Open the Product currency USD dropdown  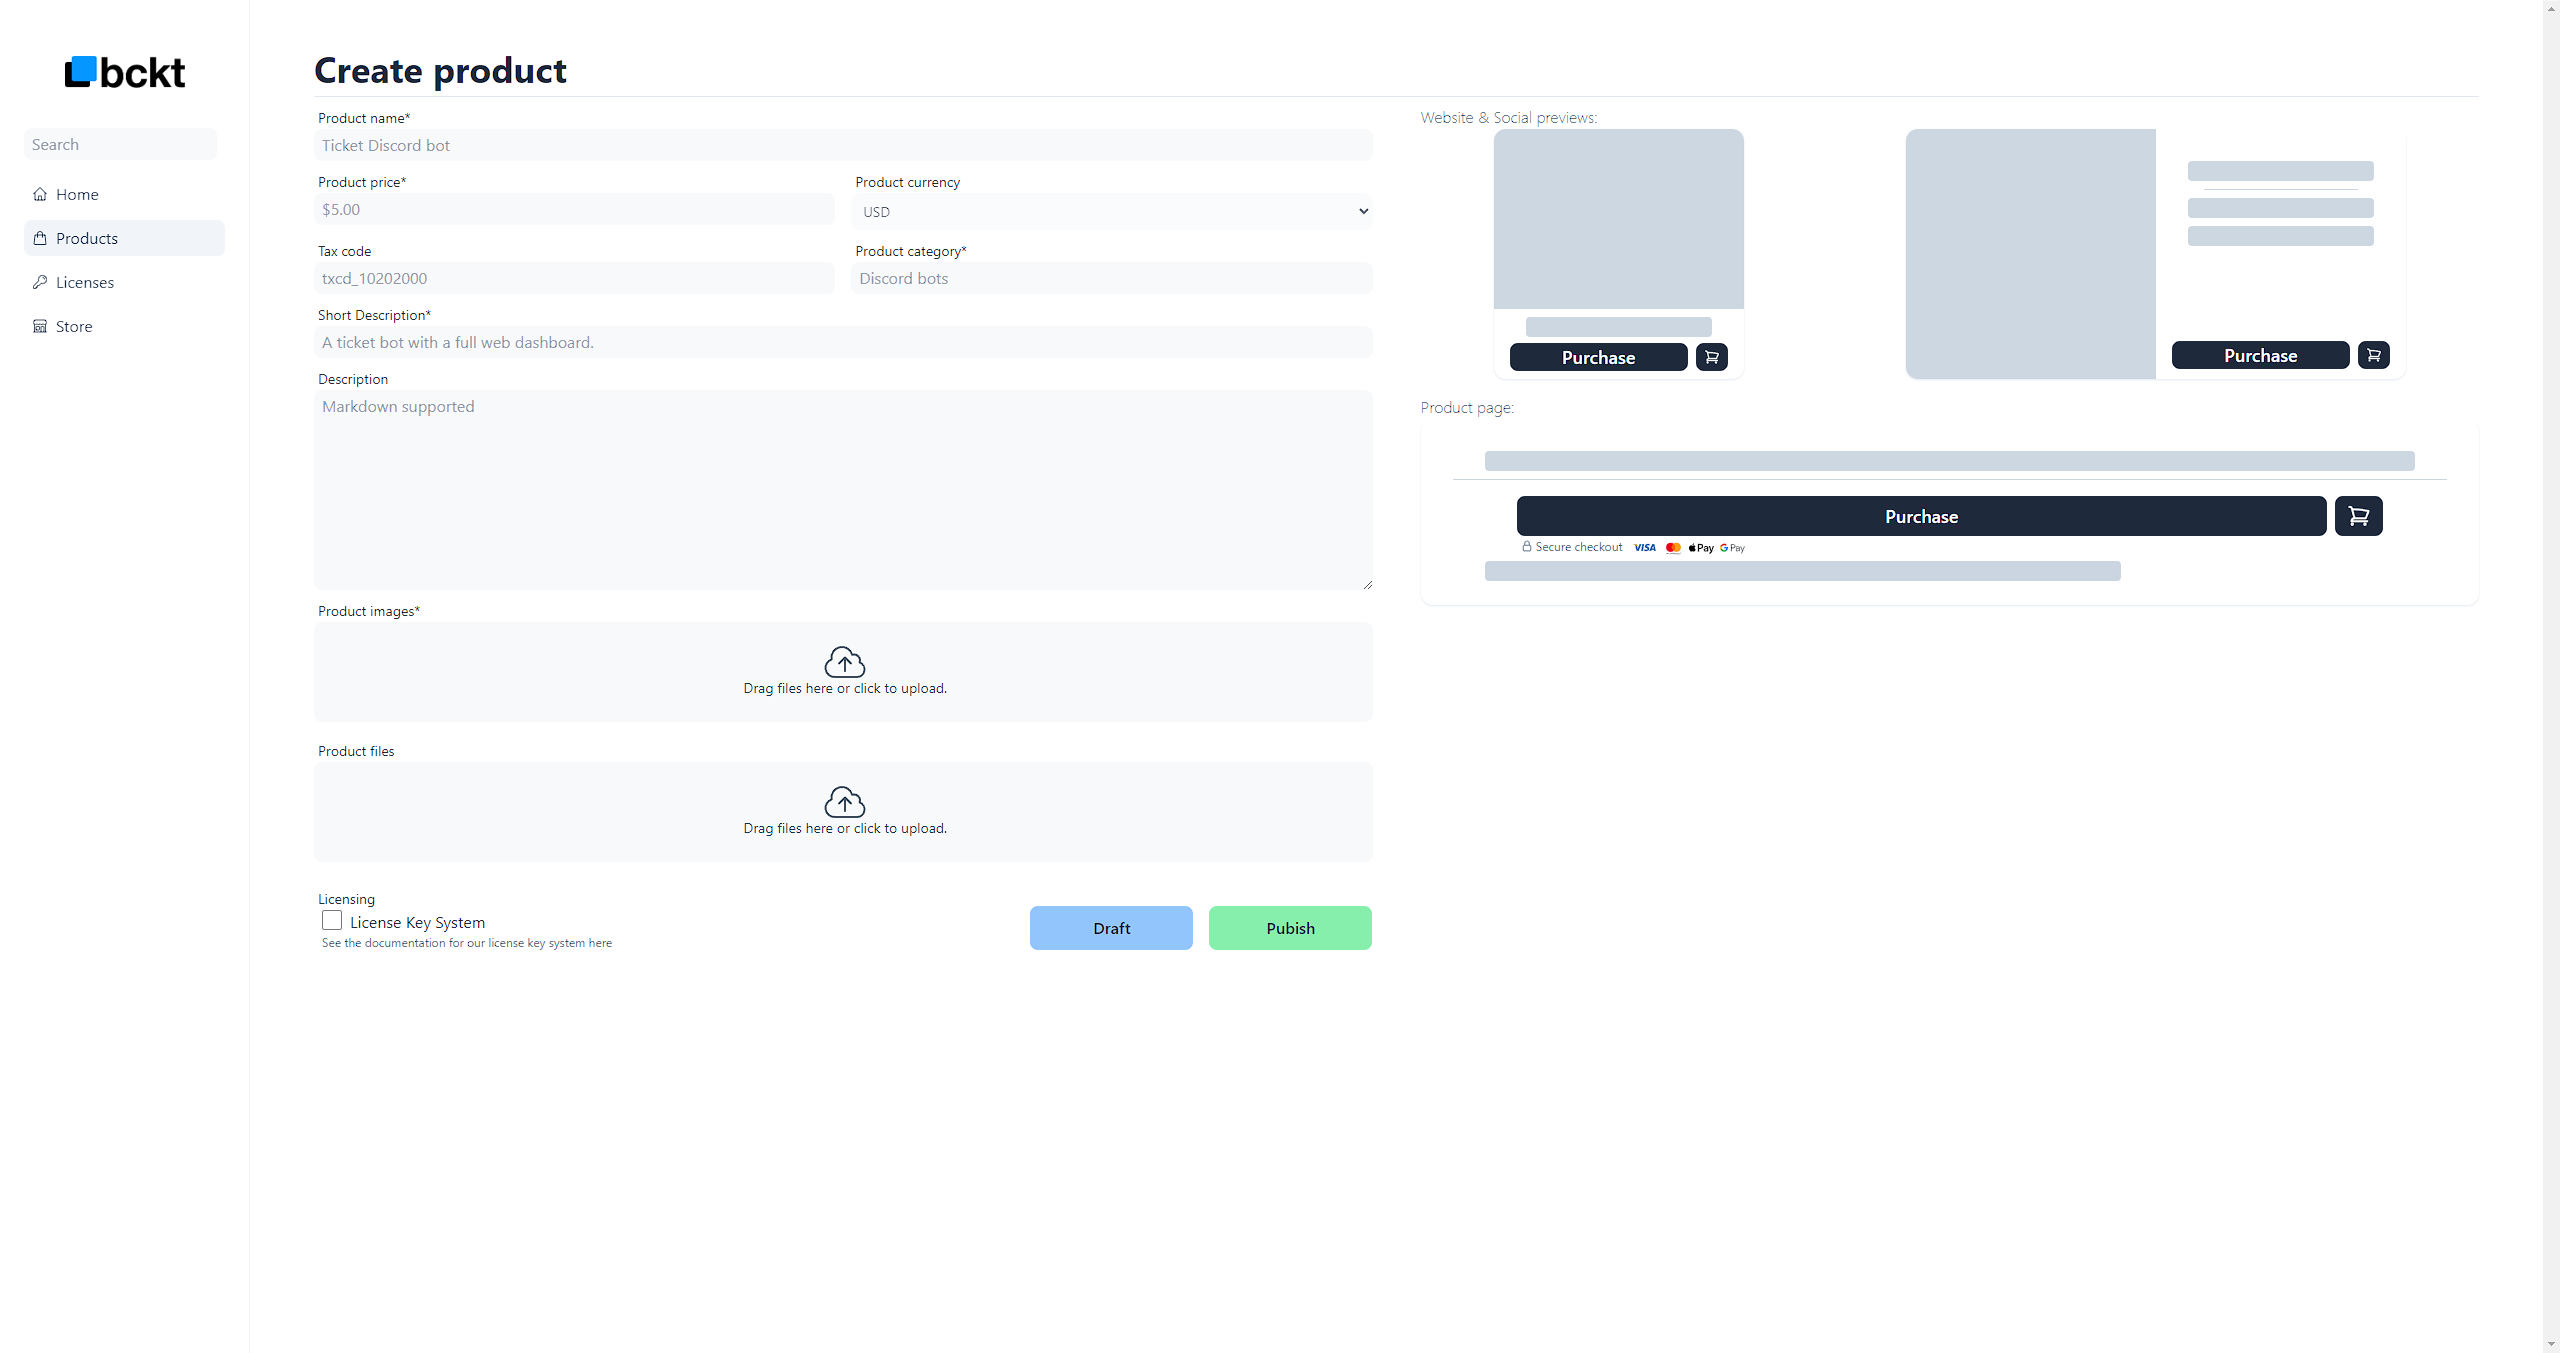(x=1111, y=211)
